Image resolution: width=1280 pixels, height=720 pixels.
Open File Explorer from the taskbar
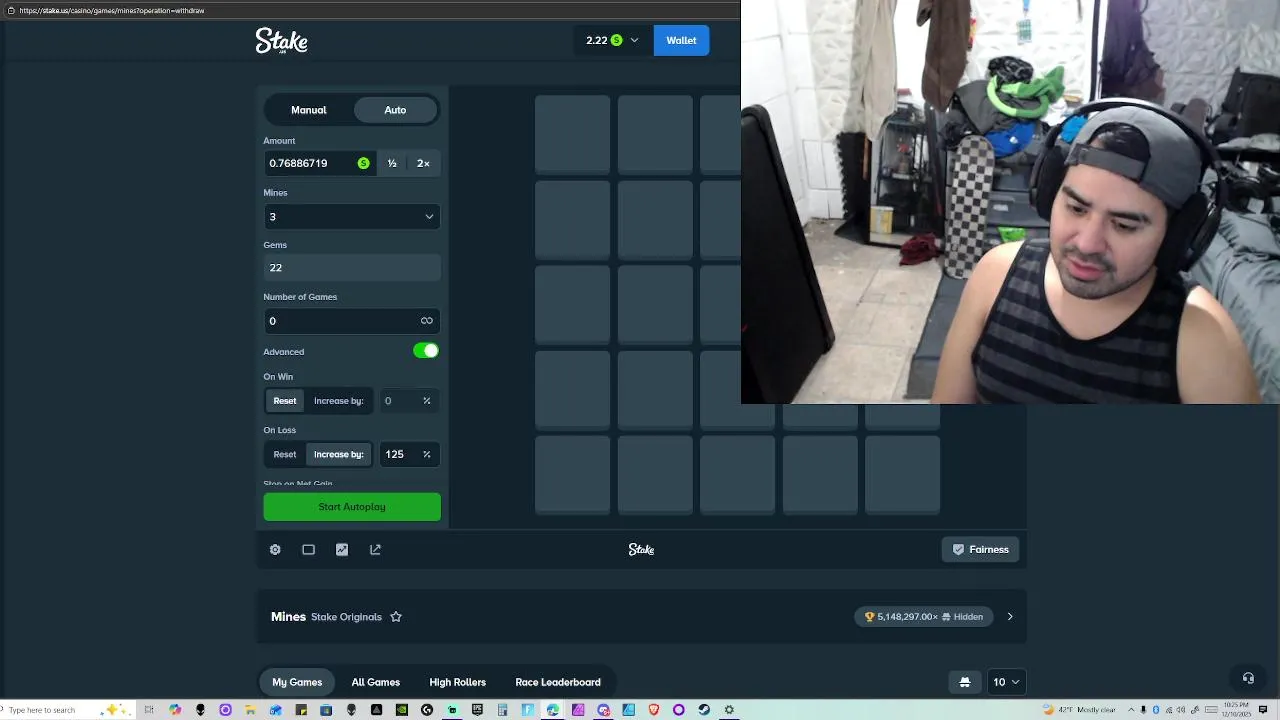(250, 710)
